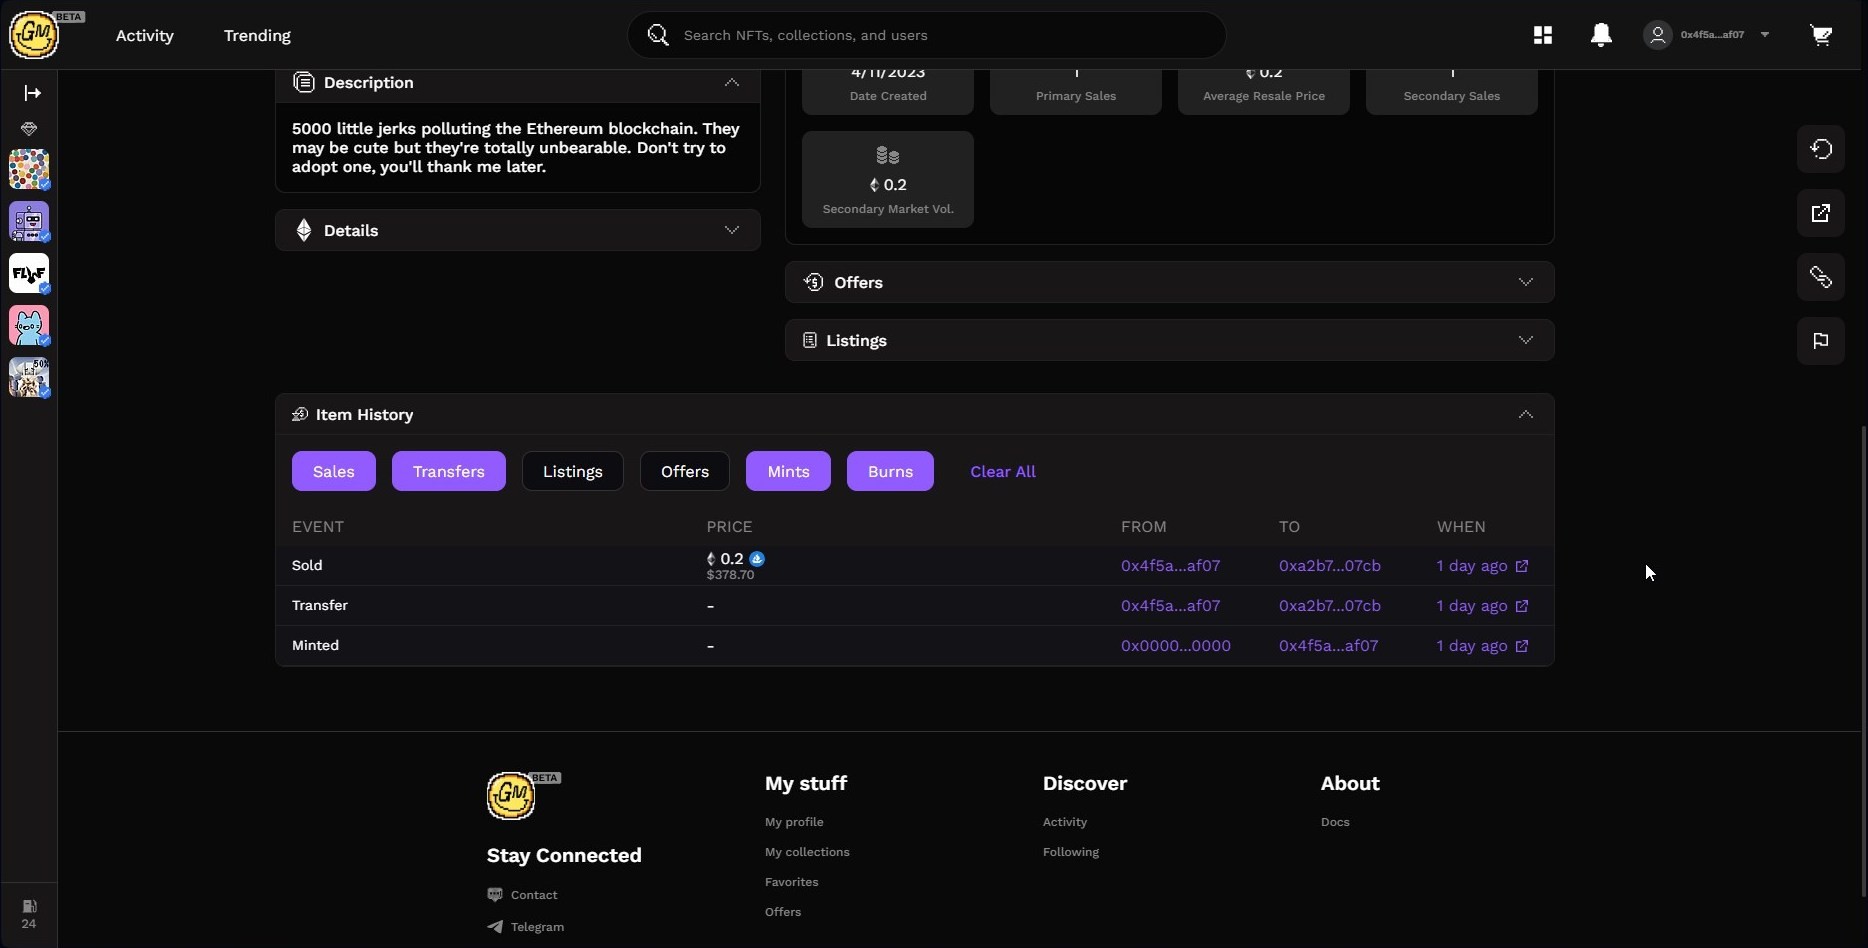Click the open external link icon
This screenshot has height=948, width=1868.
point(1821,213)
